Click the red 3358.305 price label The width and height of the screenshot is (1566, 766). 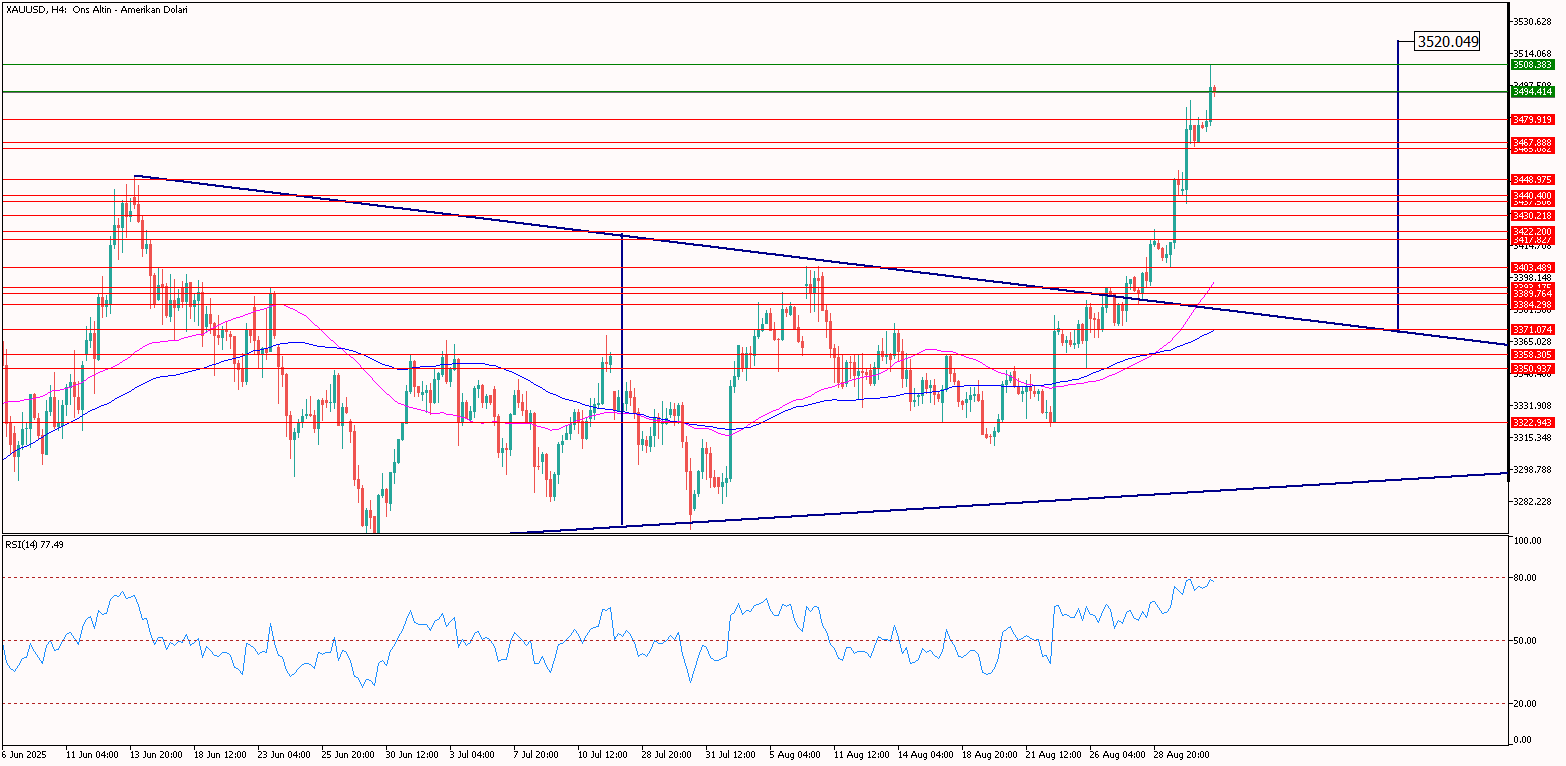(1532, 354)
